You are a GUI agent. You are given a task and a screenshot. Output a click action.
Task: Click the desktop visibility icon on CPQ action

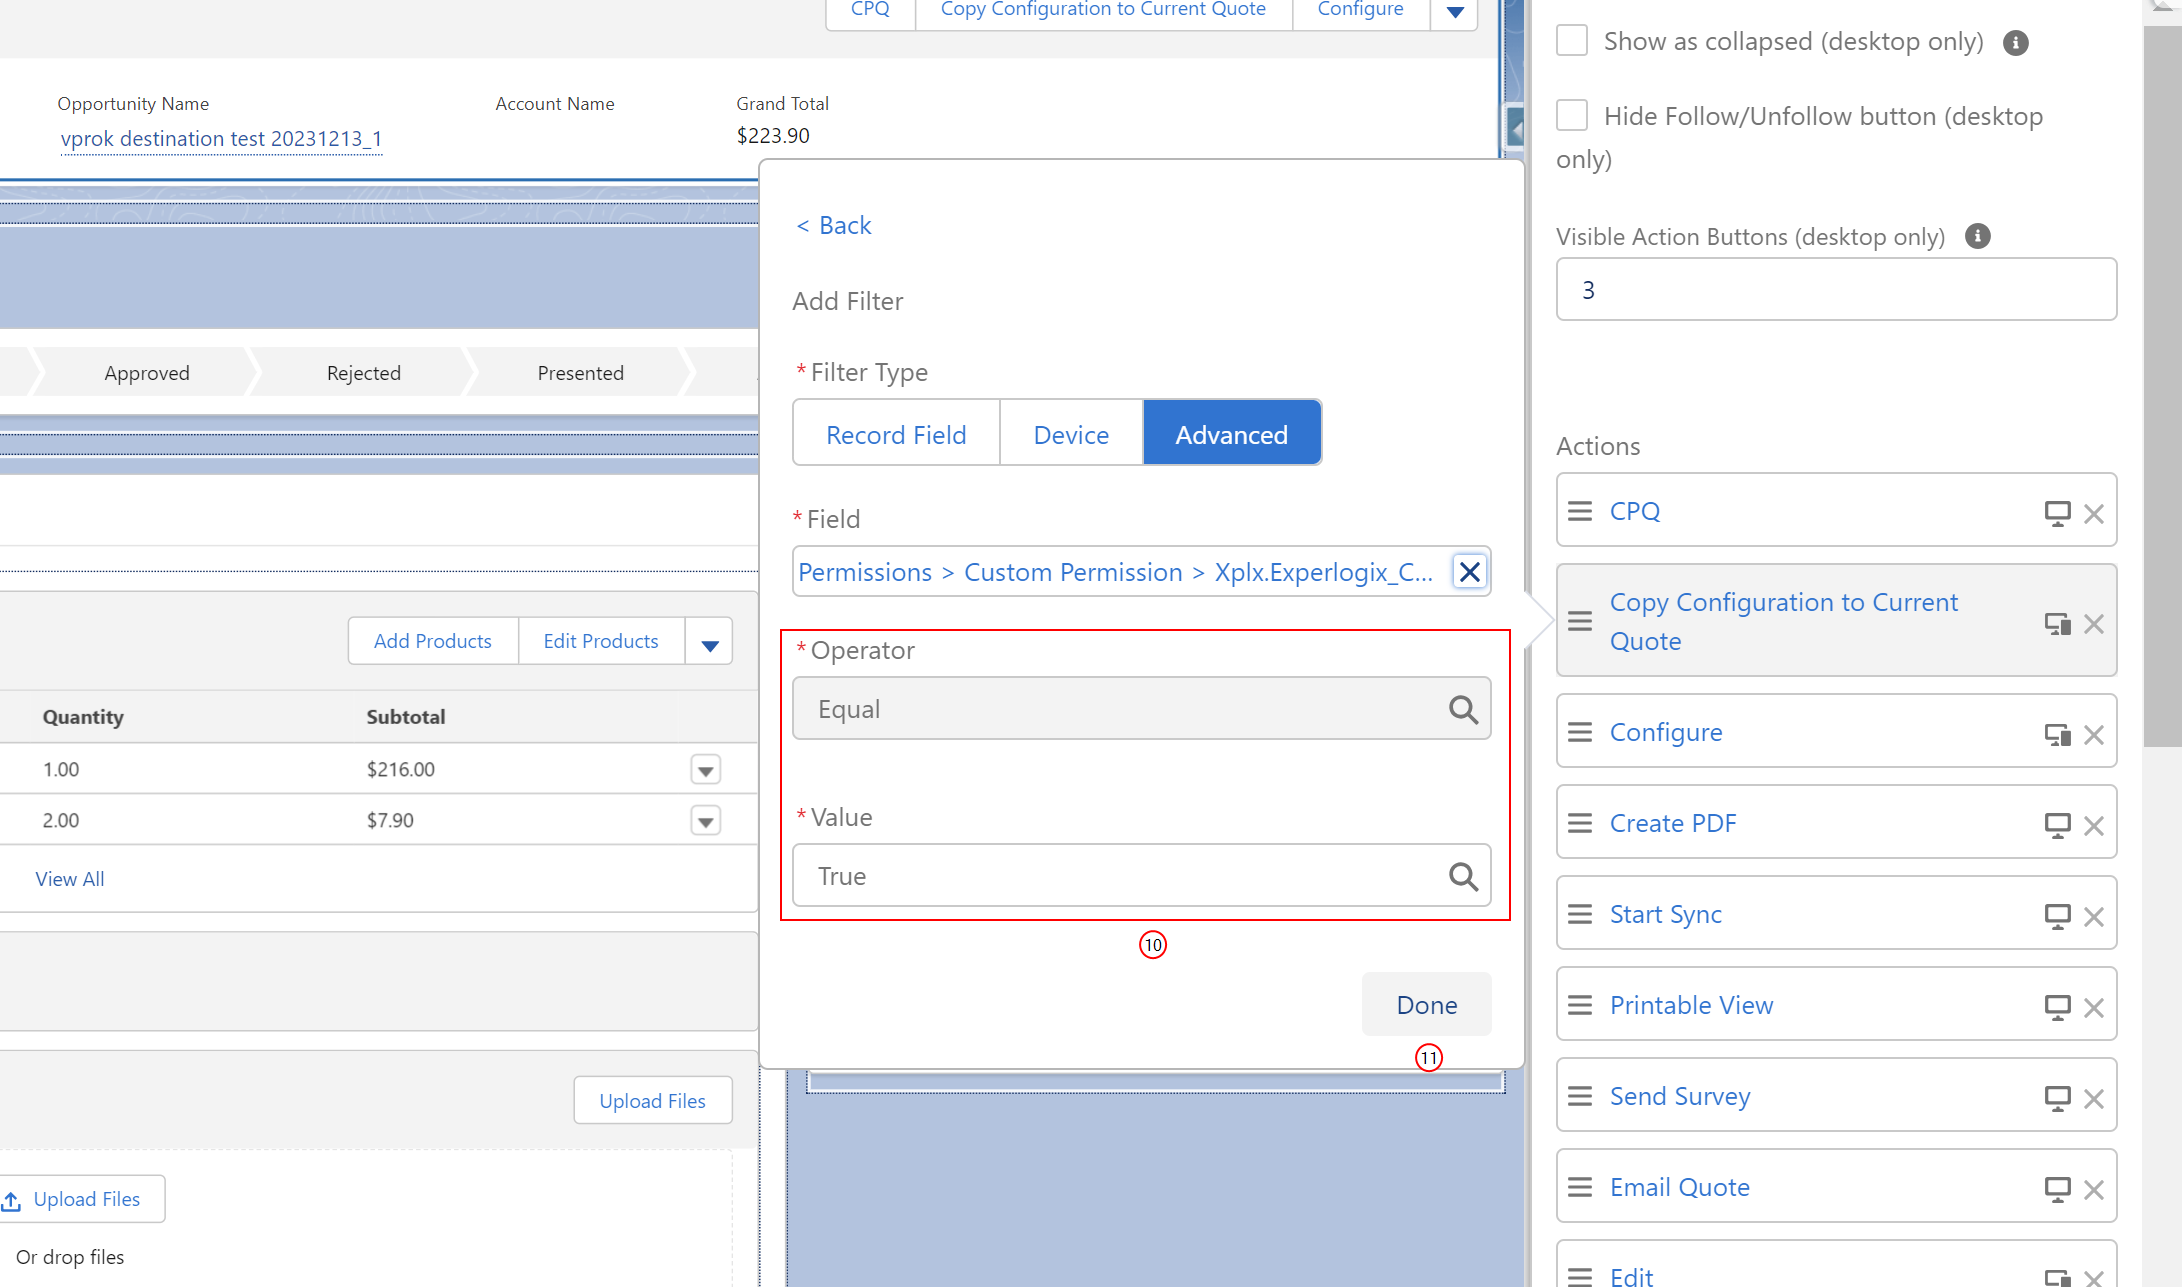coord(2057,514)
